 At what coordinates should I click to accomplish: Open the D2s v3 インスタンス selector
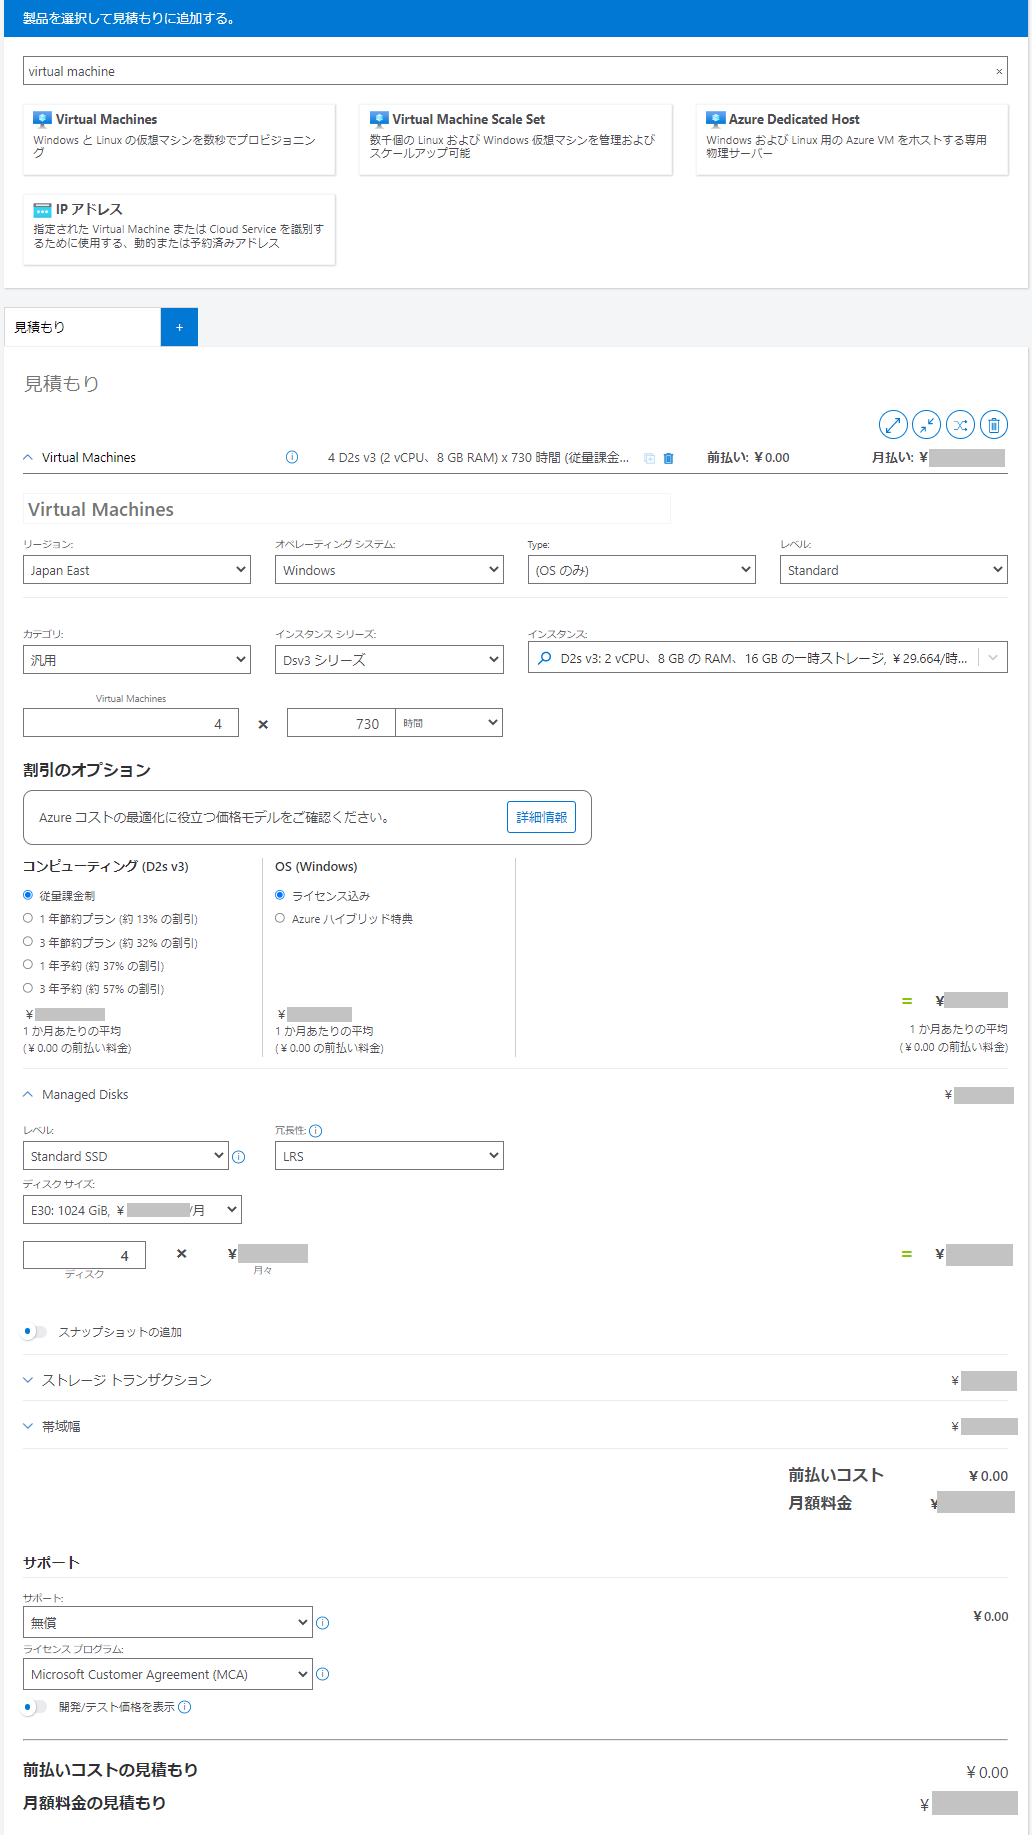pyautogui.click(x=768, y=658)
